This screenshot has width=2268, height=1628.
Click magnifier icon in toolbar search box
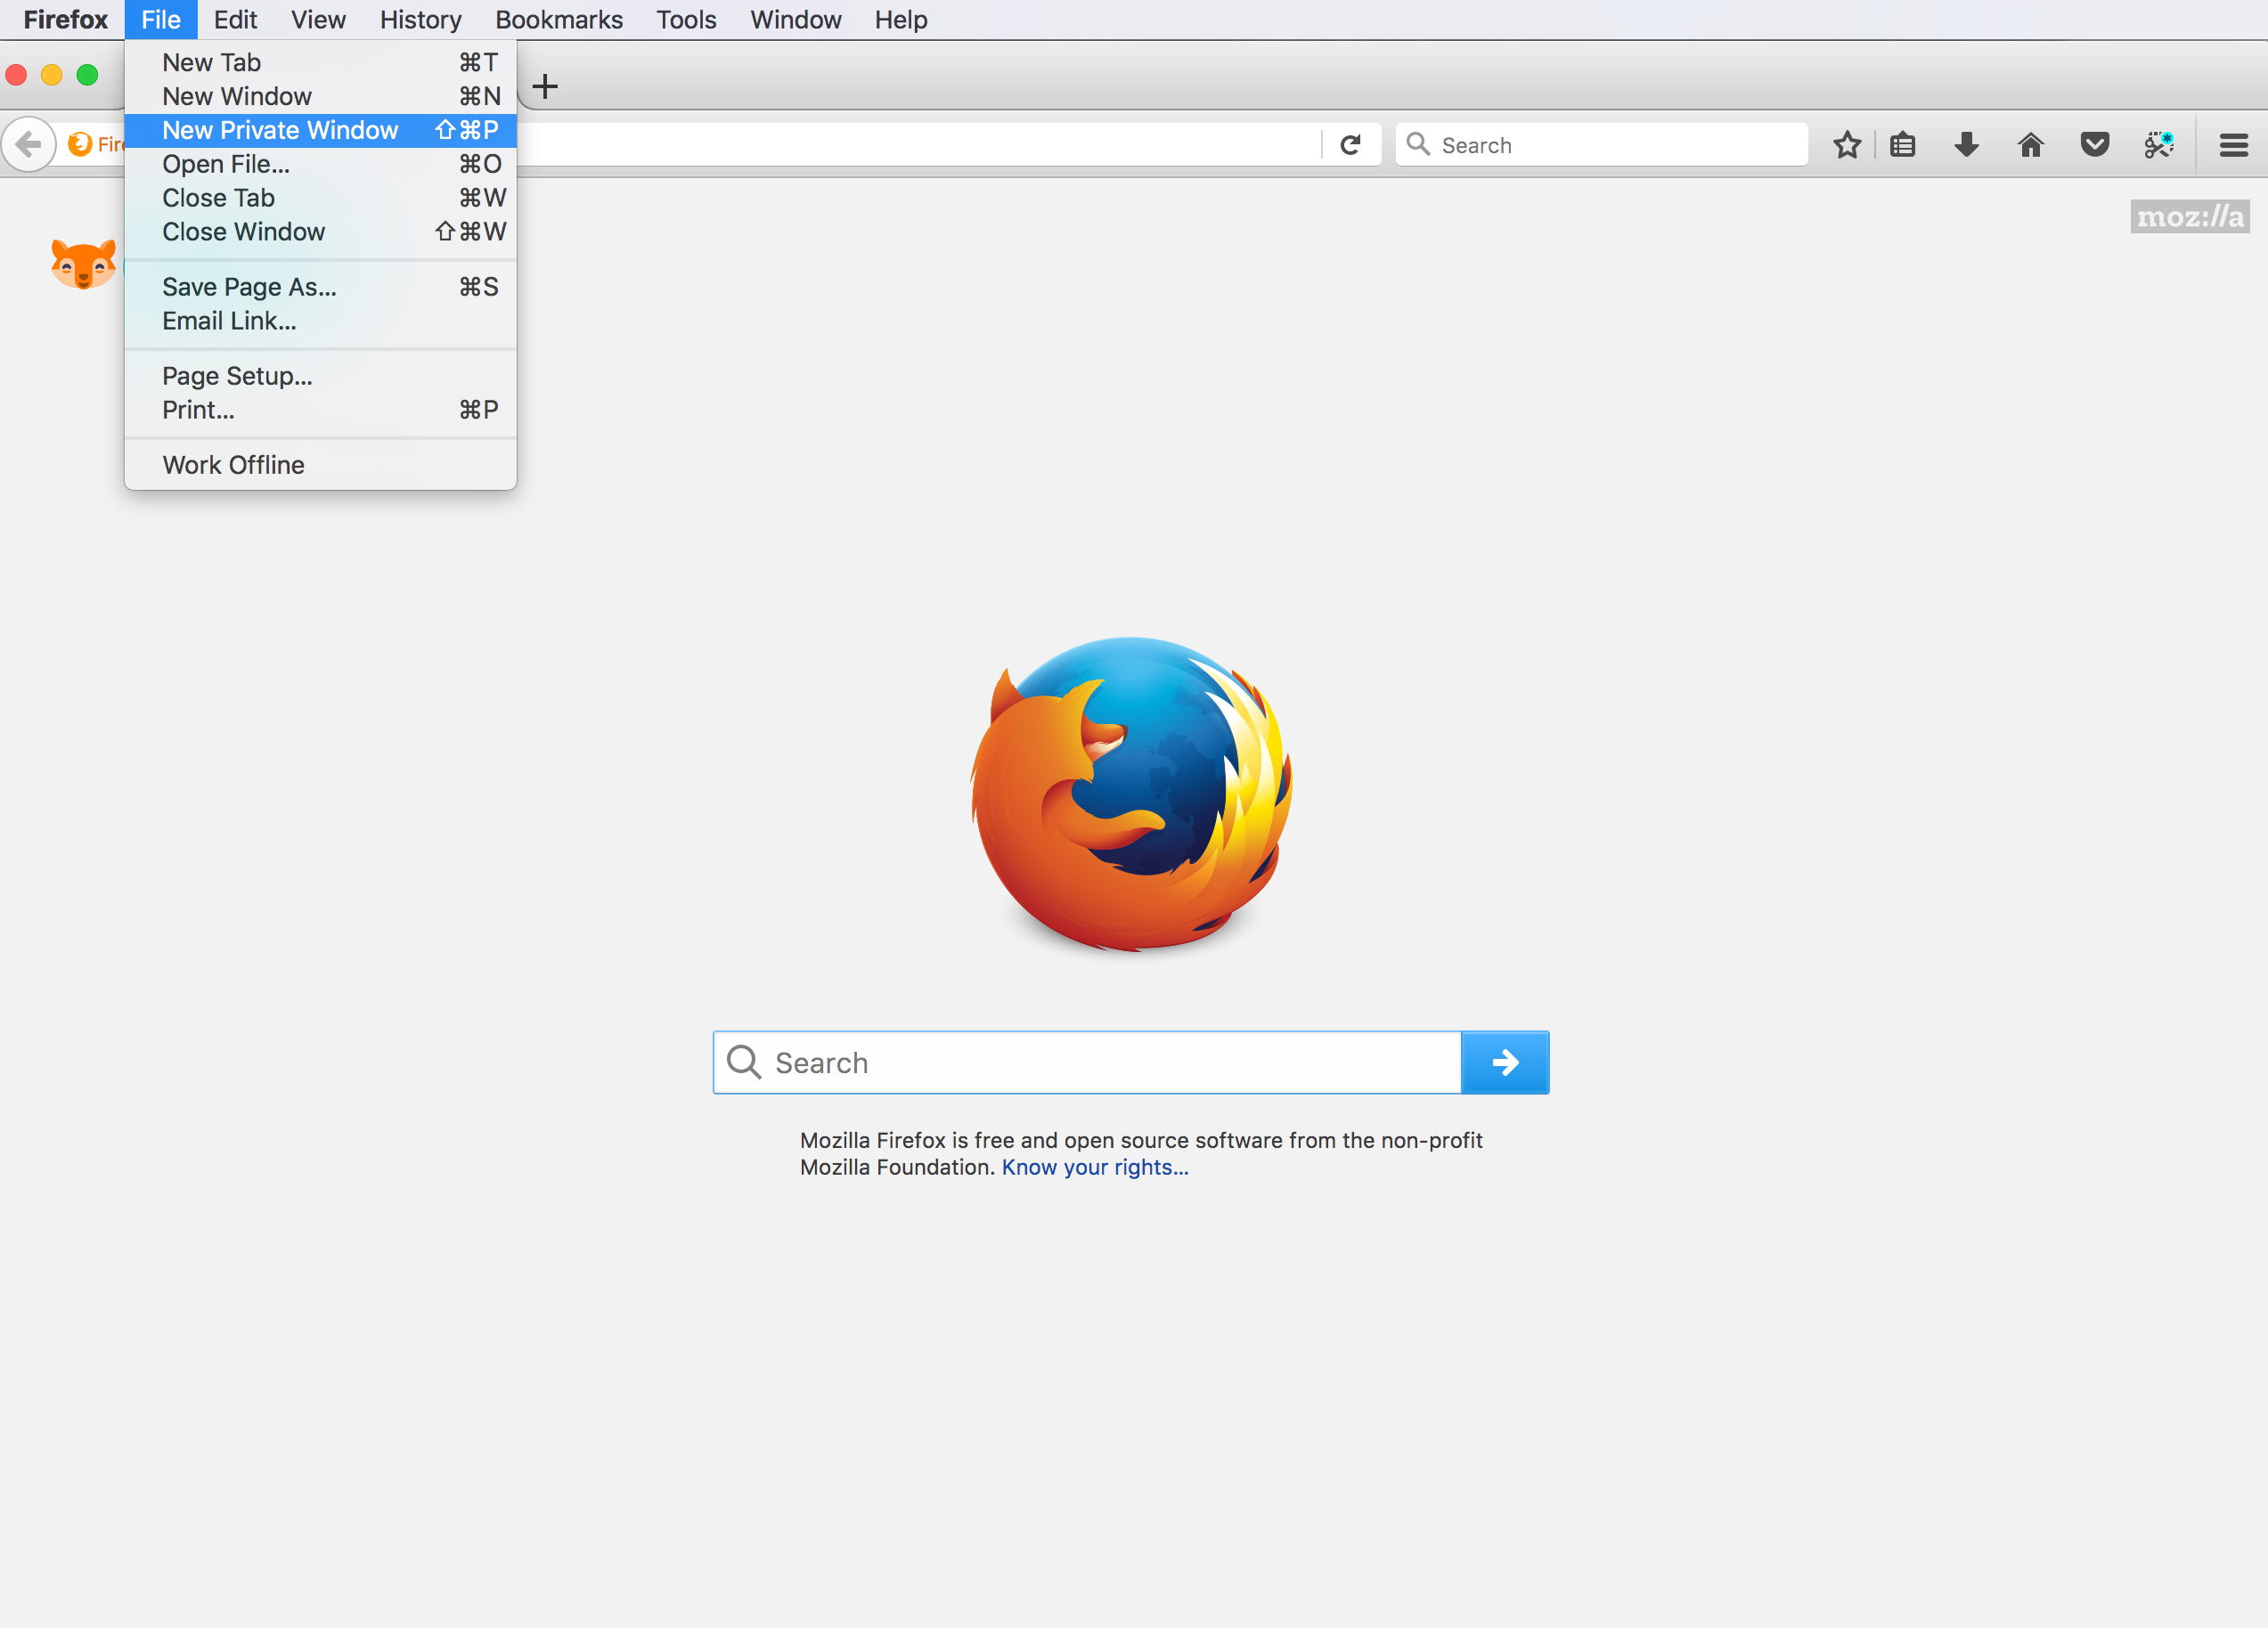[1417, 144]
